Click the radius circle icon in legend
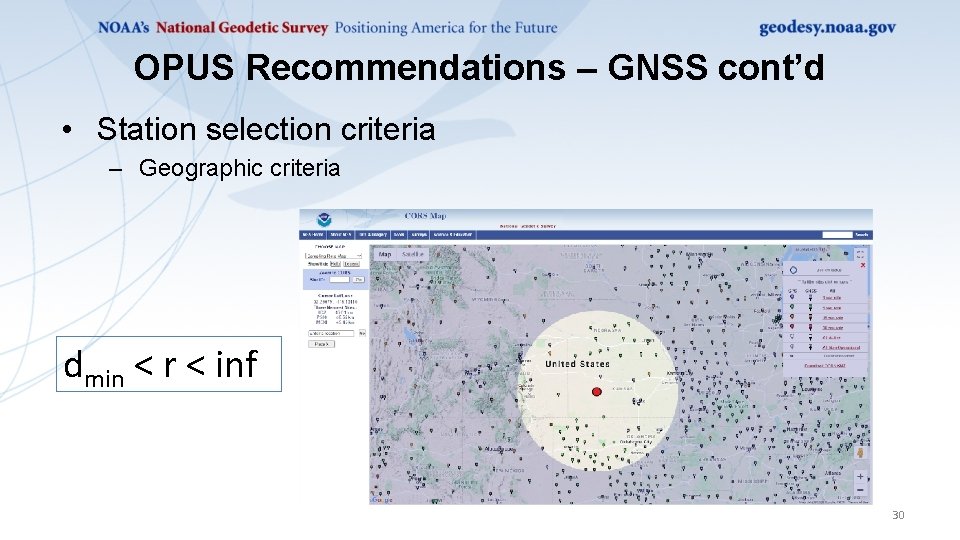960x540 pixels. click(793, 270)
